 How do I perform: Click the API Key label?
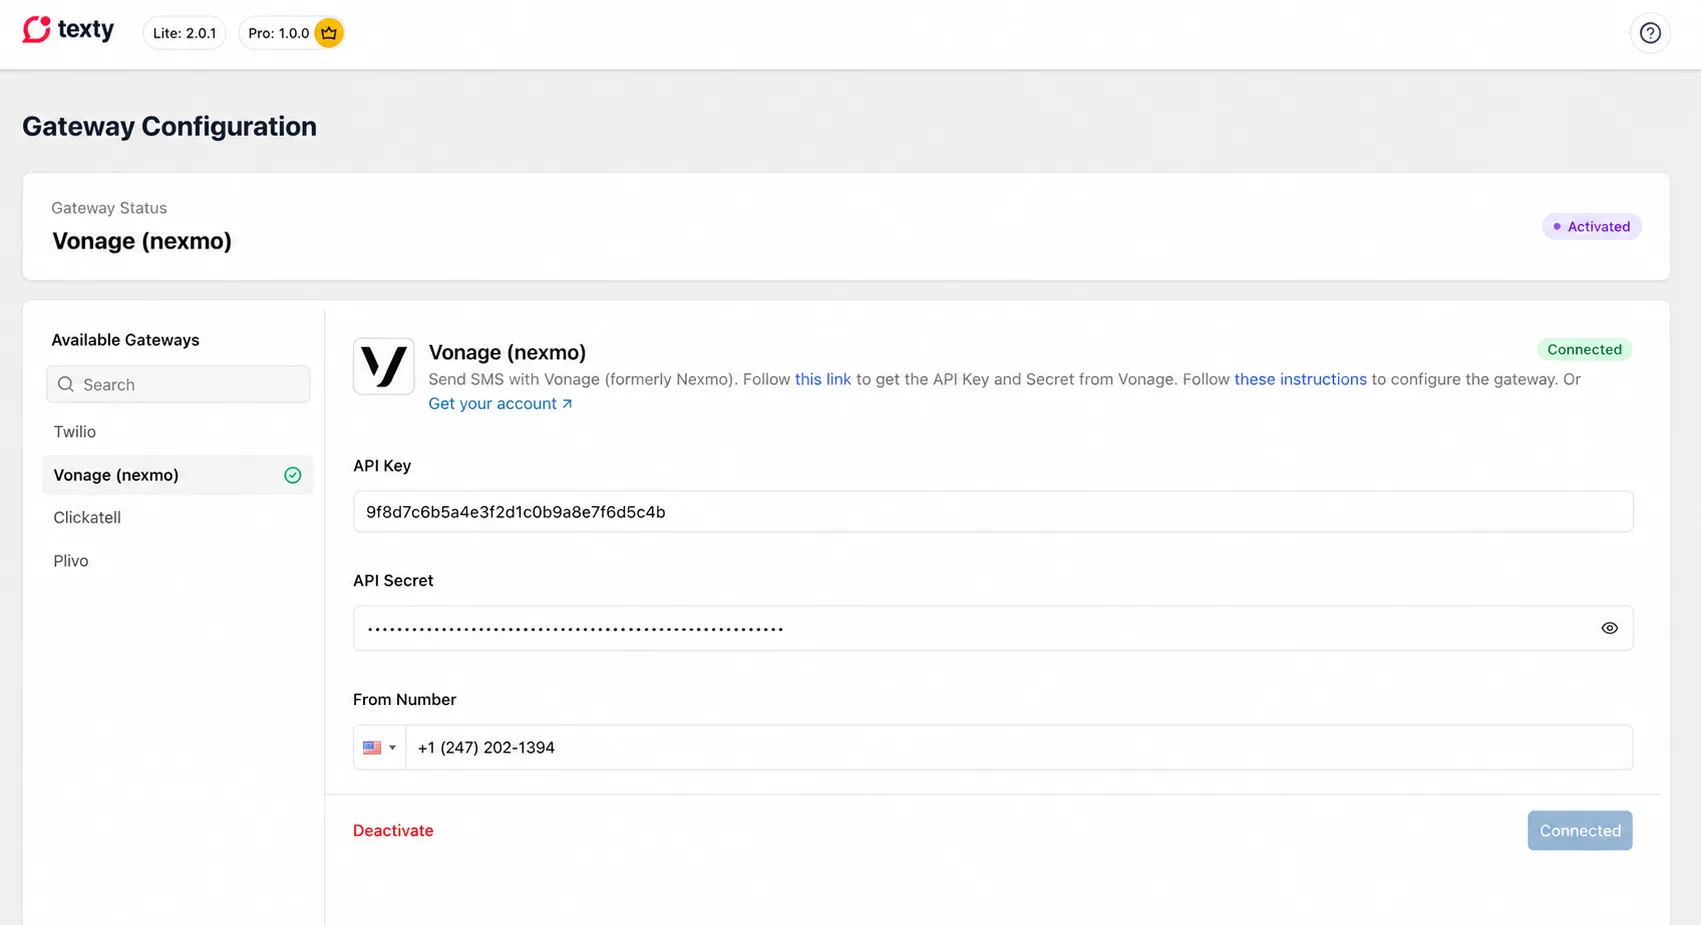click(x=382, y=465)
